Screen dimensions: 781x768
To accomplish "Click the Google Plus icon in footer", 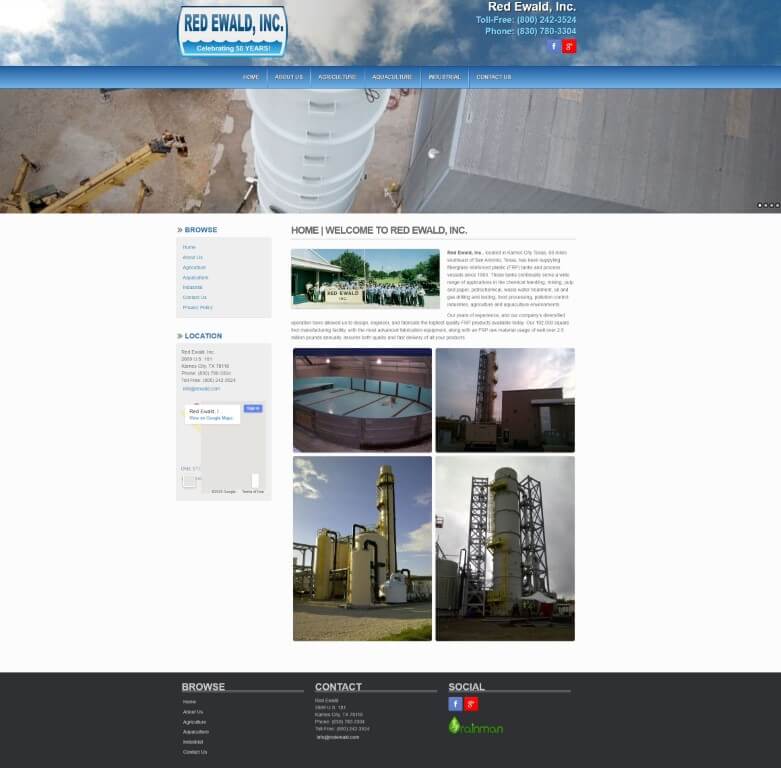I will [x=471, y=704].
